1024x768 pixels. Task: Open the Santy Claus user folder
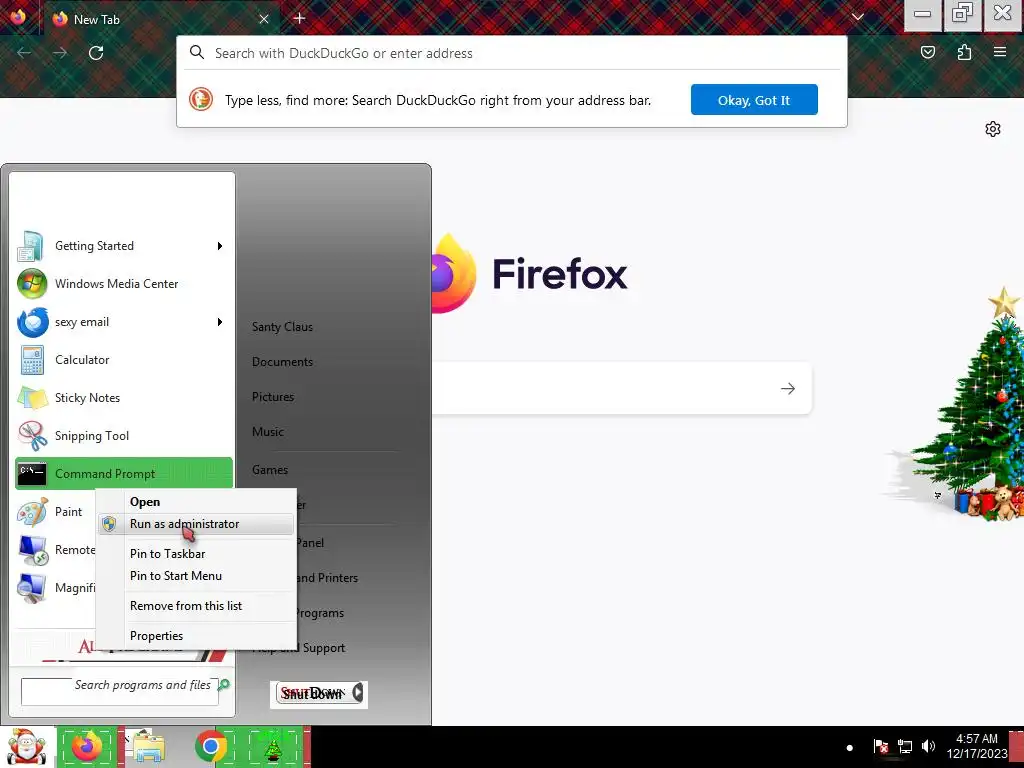pyautogui.click(x=282, y=327)
